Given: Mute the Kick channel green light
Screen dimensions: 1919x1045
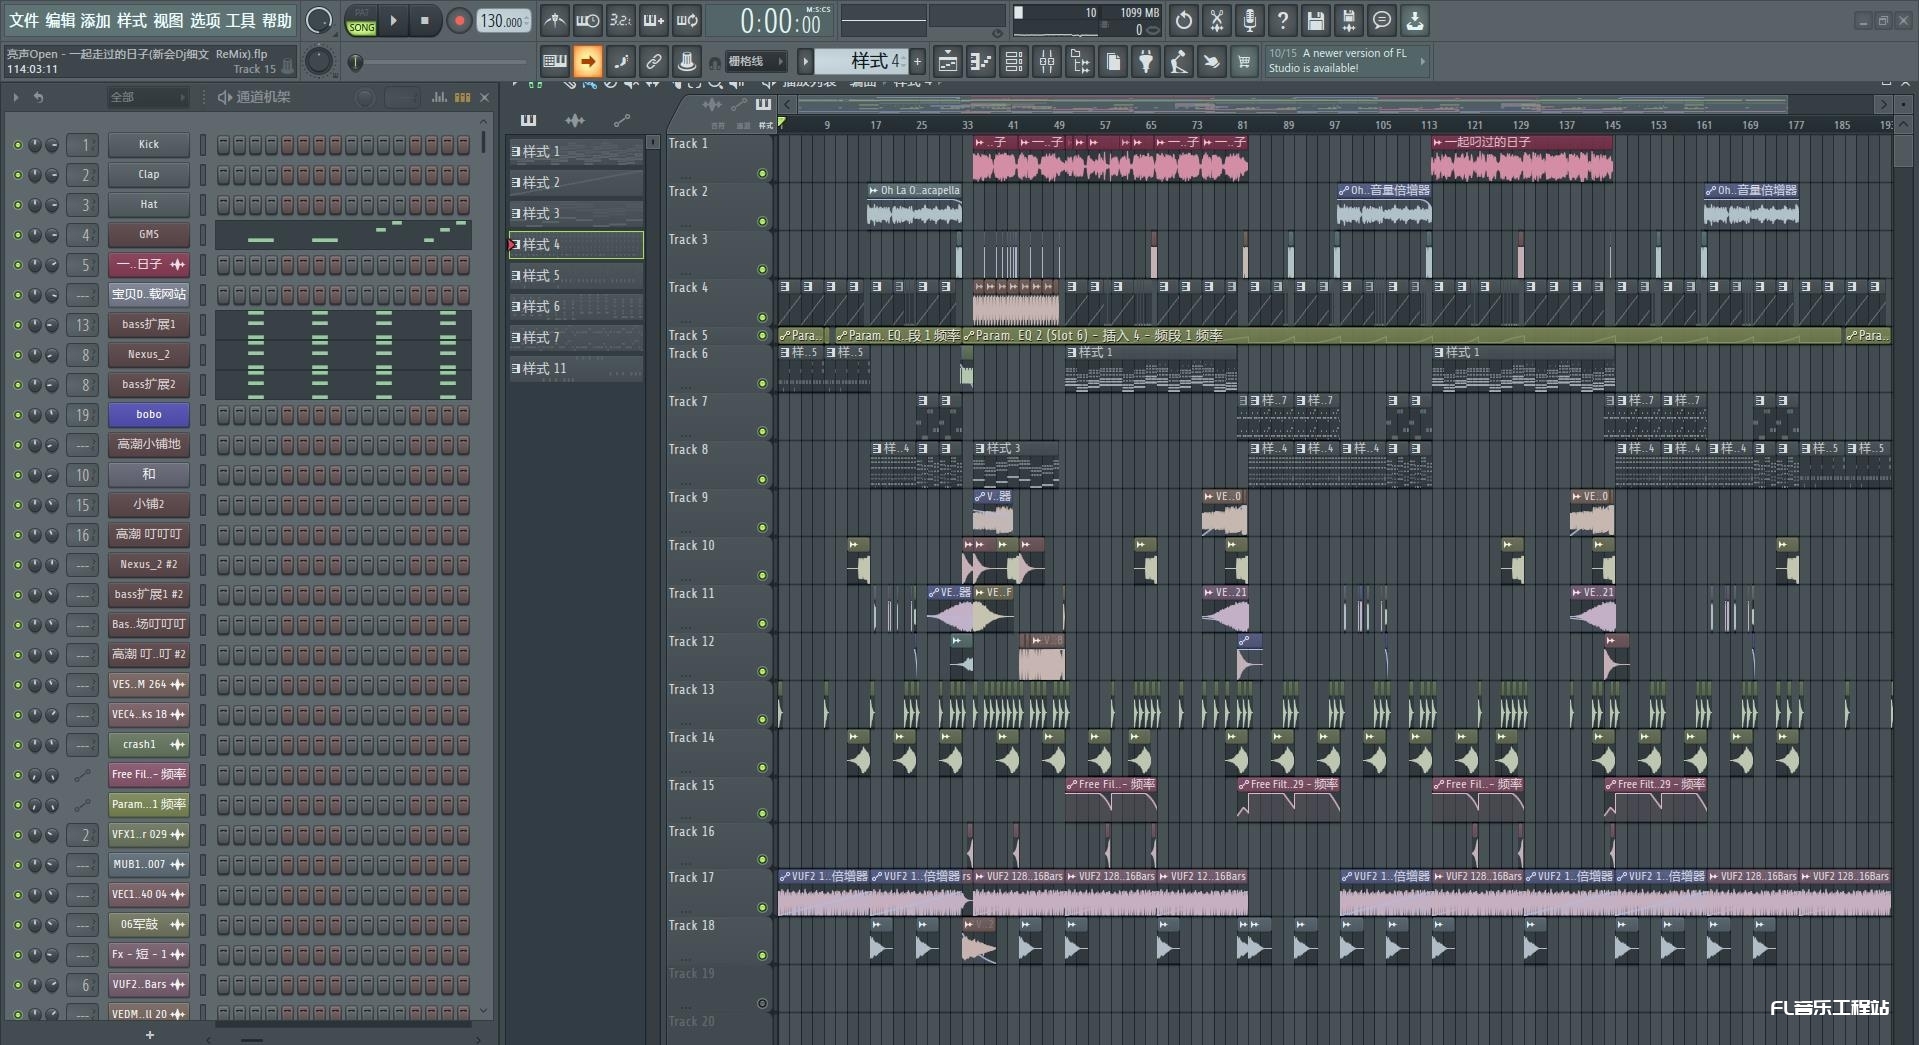Looking at the screenshot, I should [17, 145].
